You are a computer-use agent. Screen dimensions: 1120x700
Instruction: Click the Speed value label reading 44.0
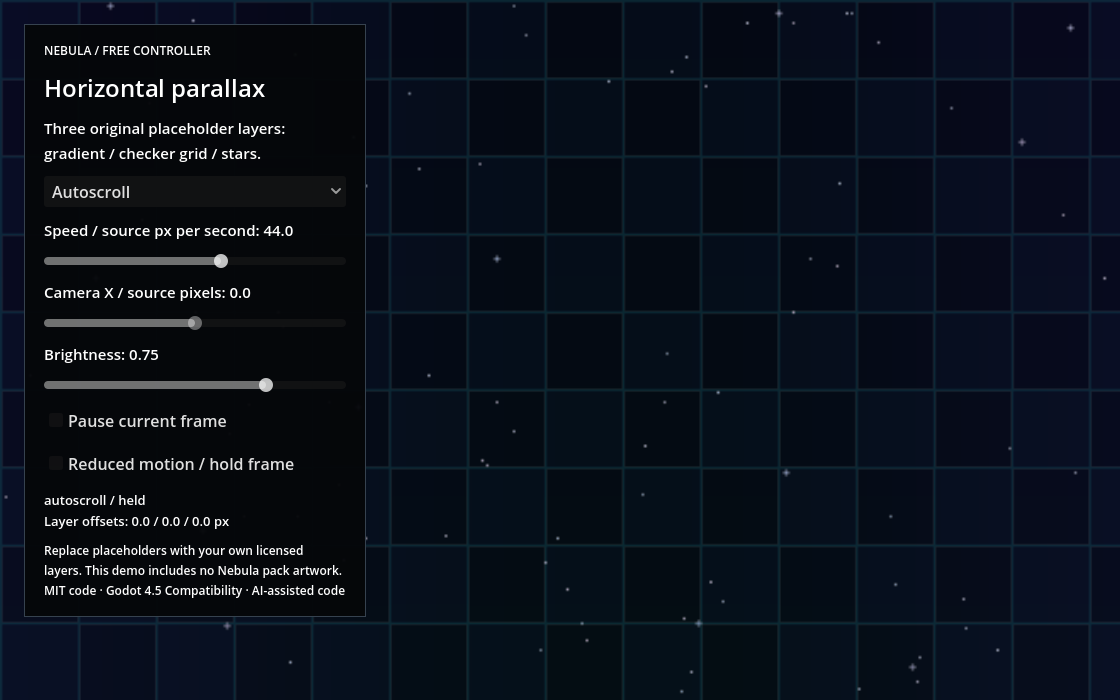click(169, 231)
